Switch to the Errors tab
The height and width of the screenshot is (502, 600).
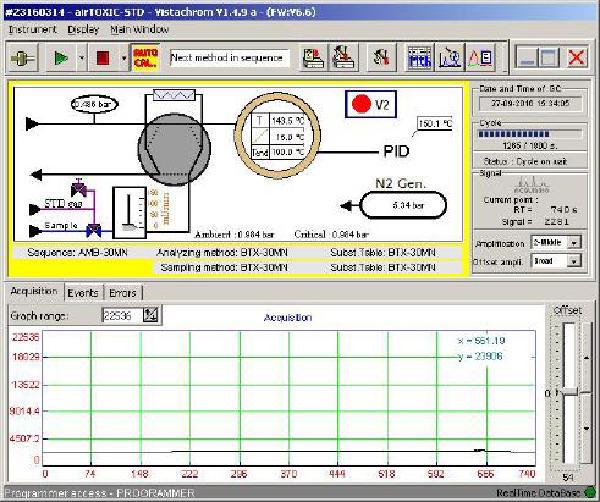click(x=121, y=293)
